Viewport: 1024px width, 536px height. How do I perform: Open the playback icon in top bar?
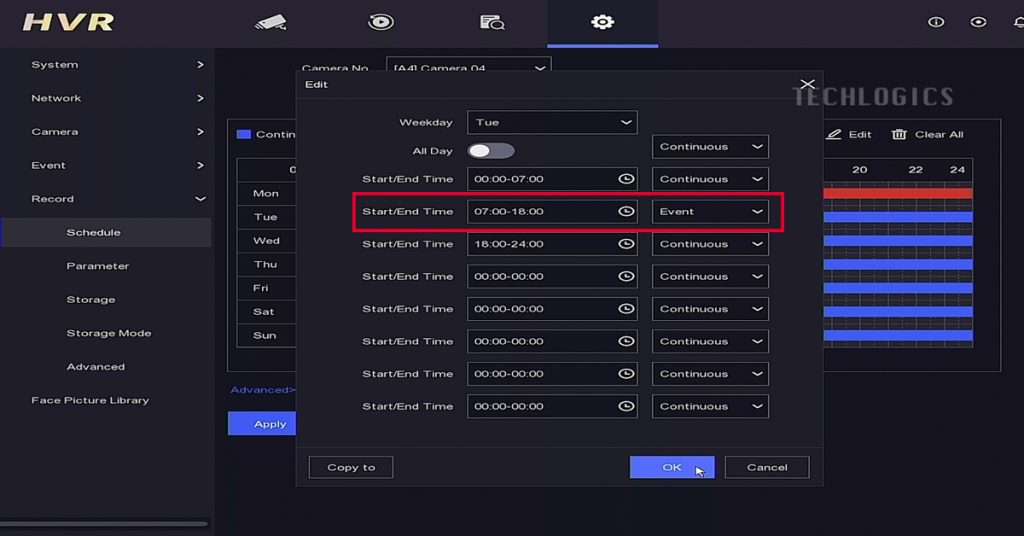click(381, 22)
